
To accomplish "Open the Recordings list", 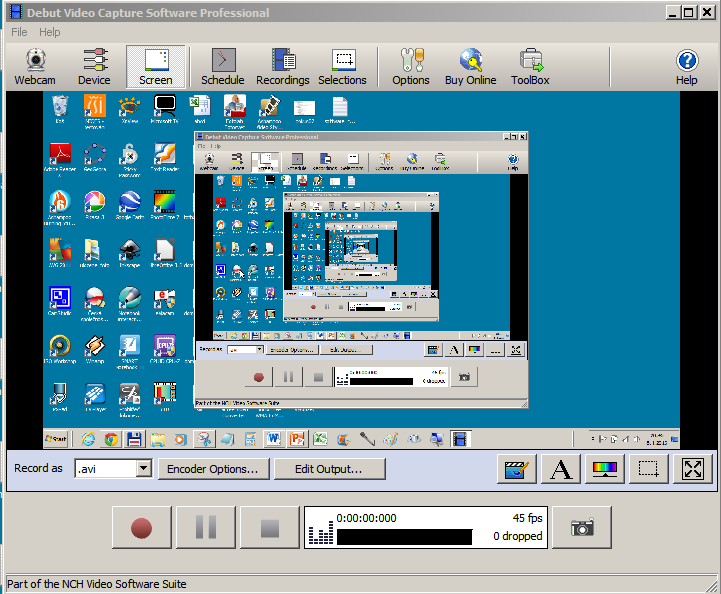I will pyautogui.click(x=283, y=67).
